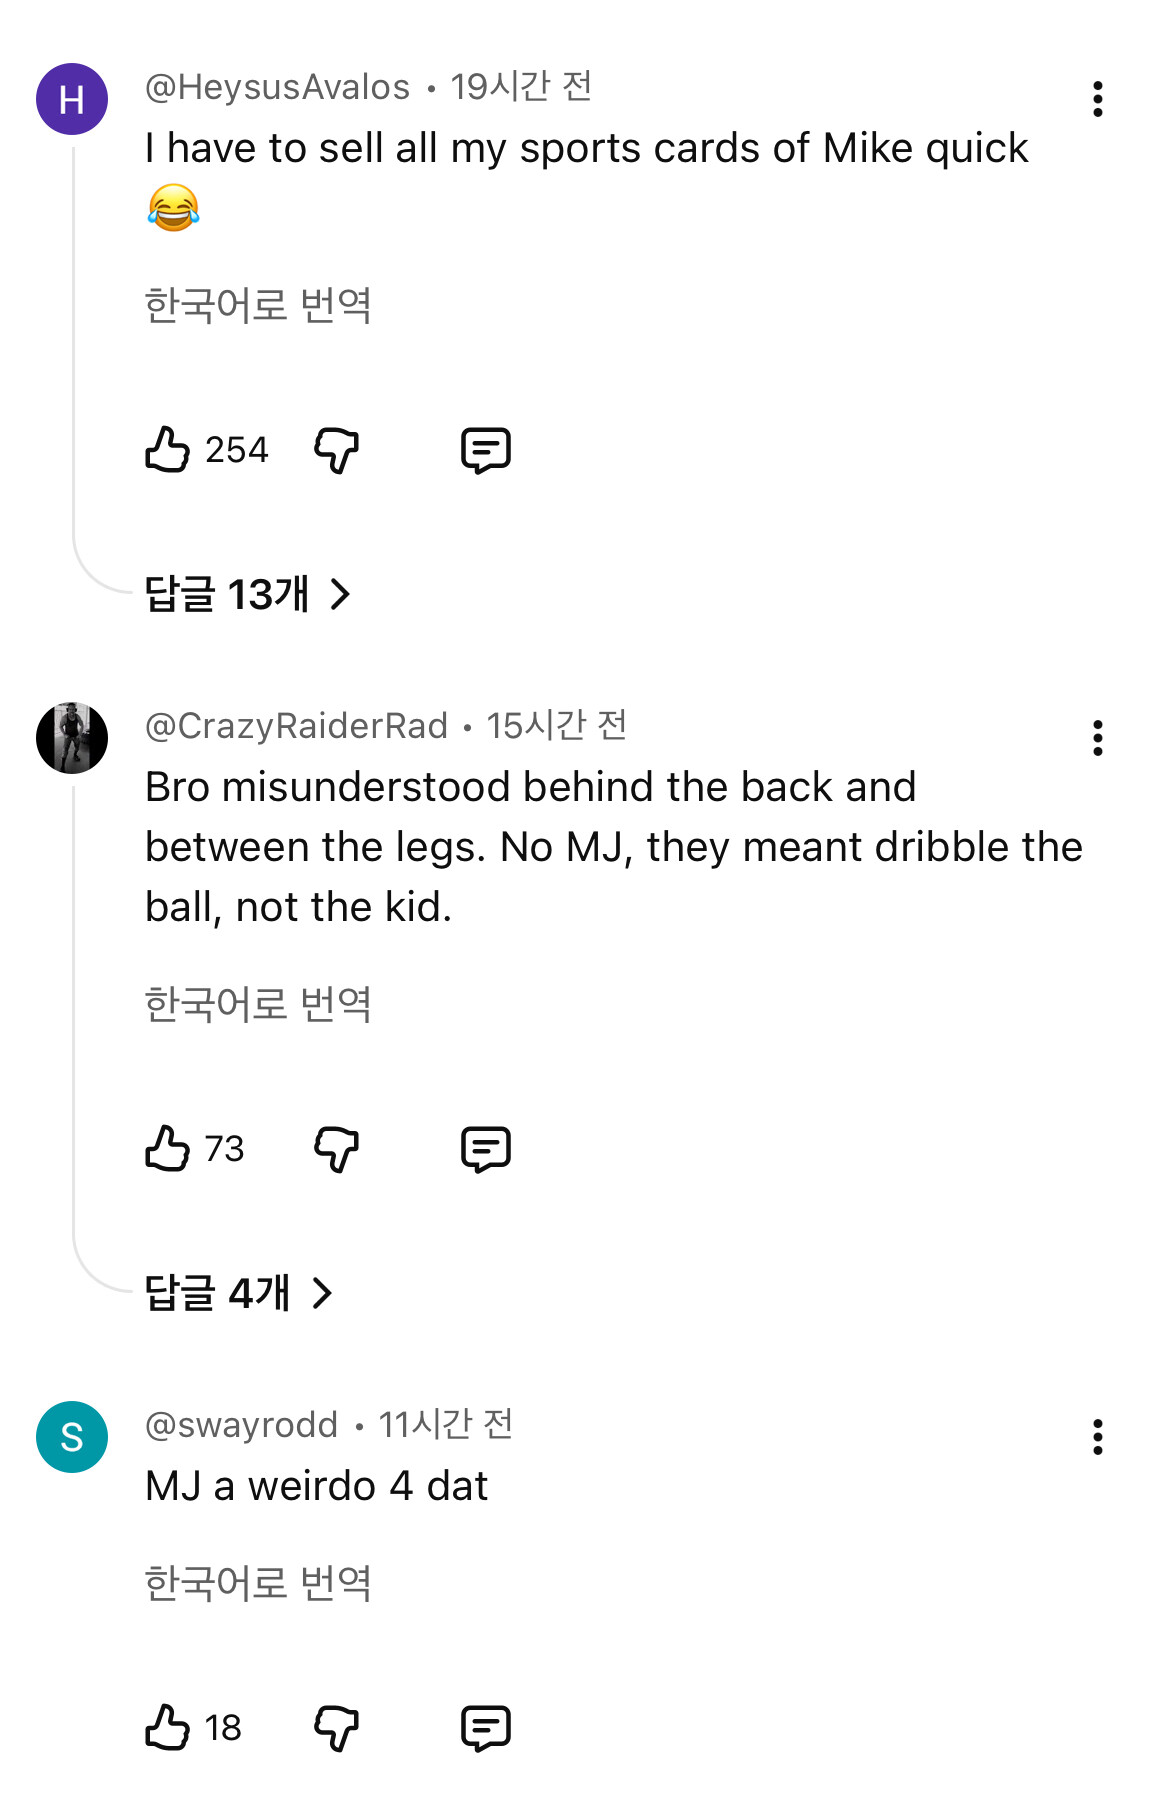This screenshot has height=1811, width=1170.
Task: Open the CrazyRaiderRad profile picture
Action: (72, 738)
